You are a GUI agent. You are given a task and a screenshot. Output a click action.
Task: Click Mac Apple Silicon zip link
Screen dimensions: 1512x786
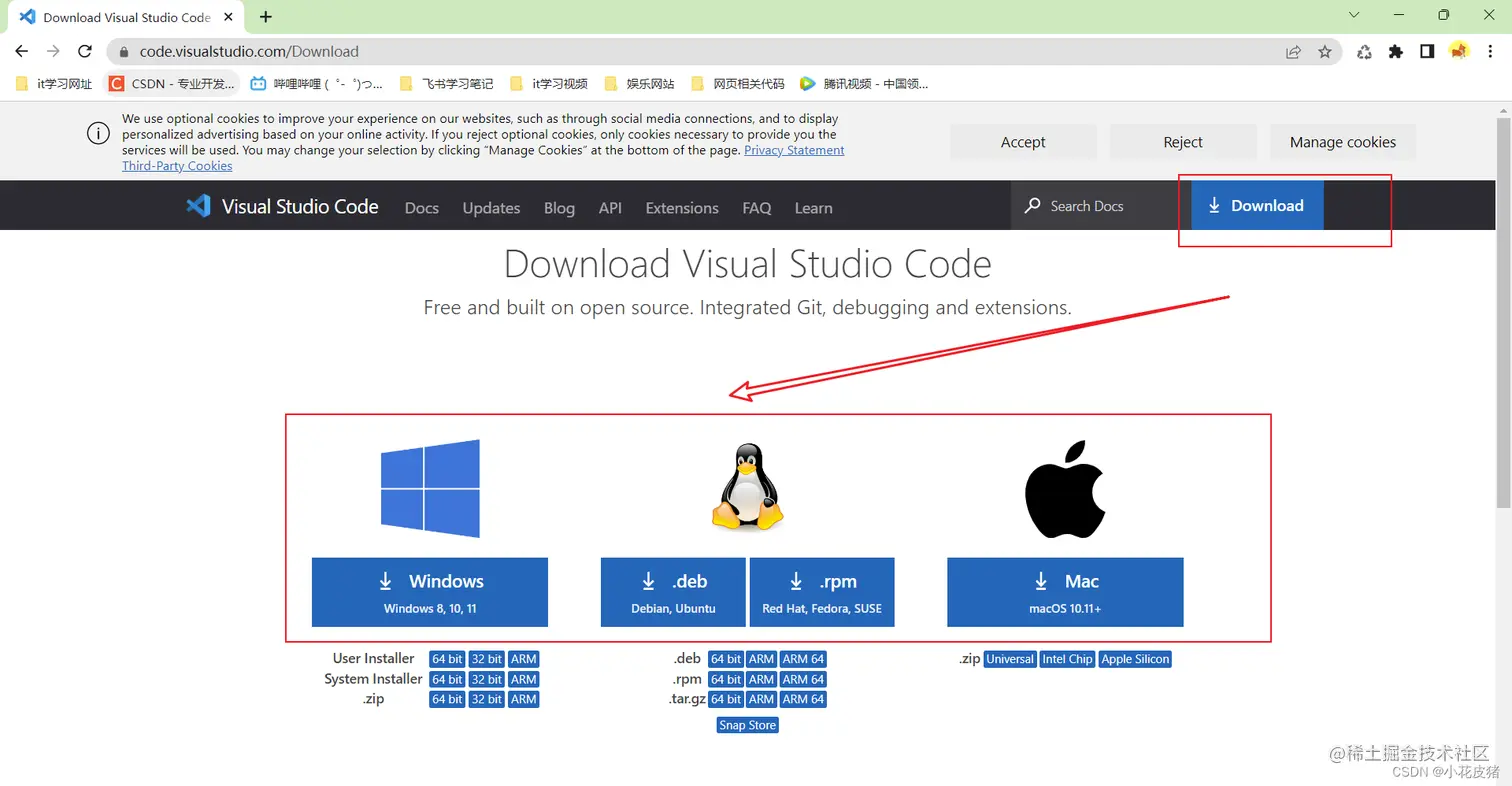pos(1135,659)
